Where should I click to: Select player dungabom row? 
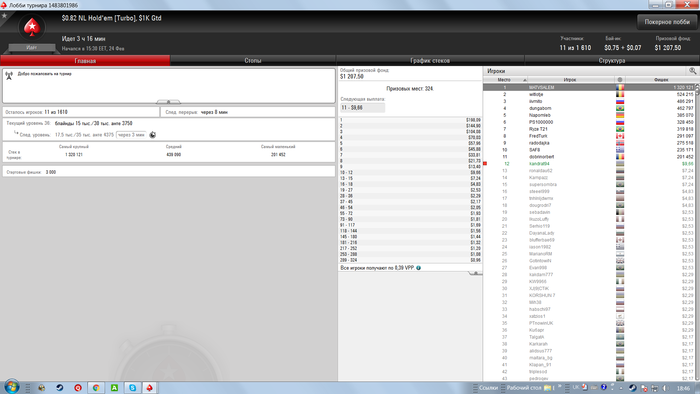(589, 108)
